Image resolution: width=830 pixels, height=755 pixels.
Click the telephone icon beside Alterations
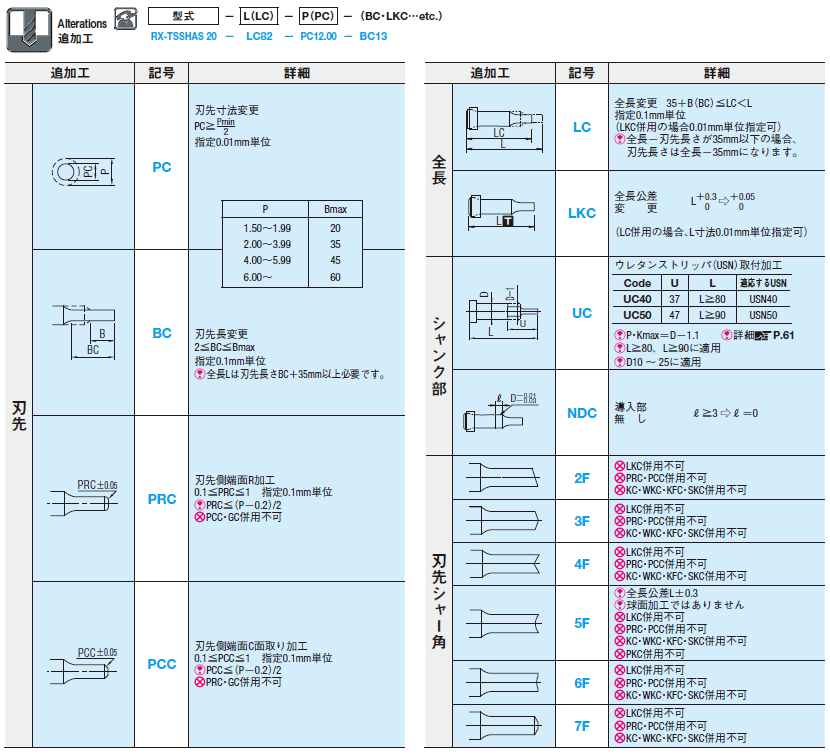pyautogui.click(x=126, y=18)
